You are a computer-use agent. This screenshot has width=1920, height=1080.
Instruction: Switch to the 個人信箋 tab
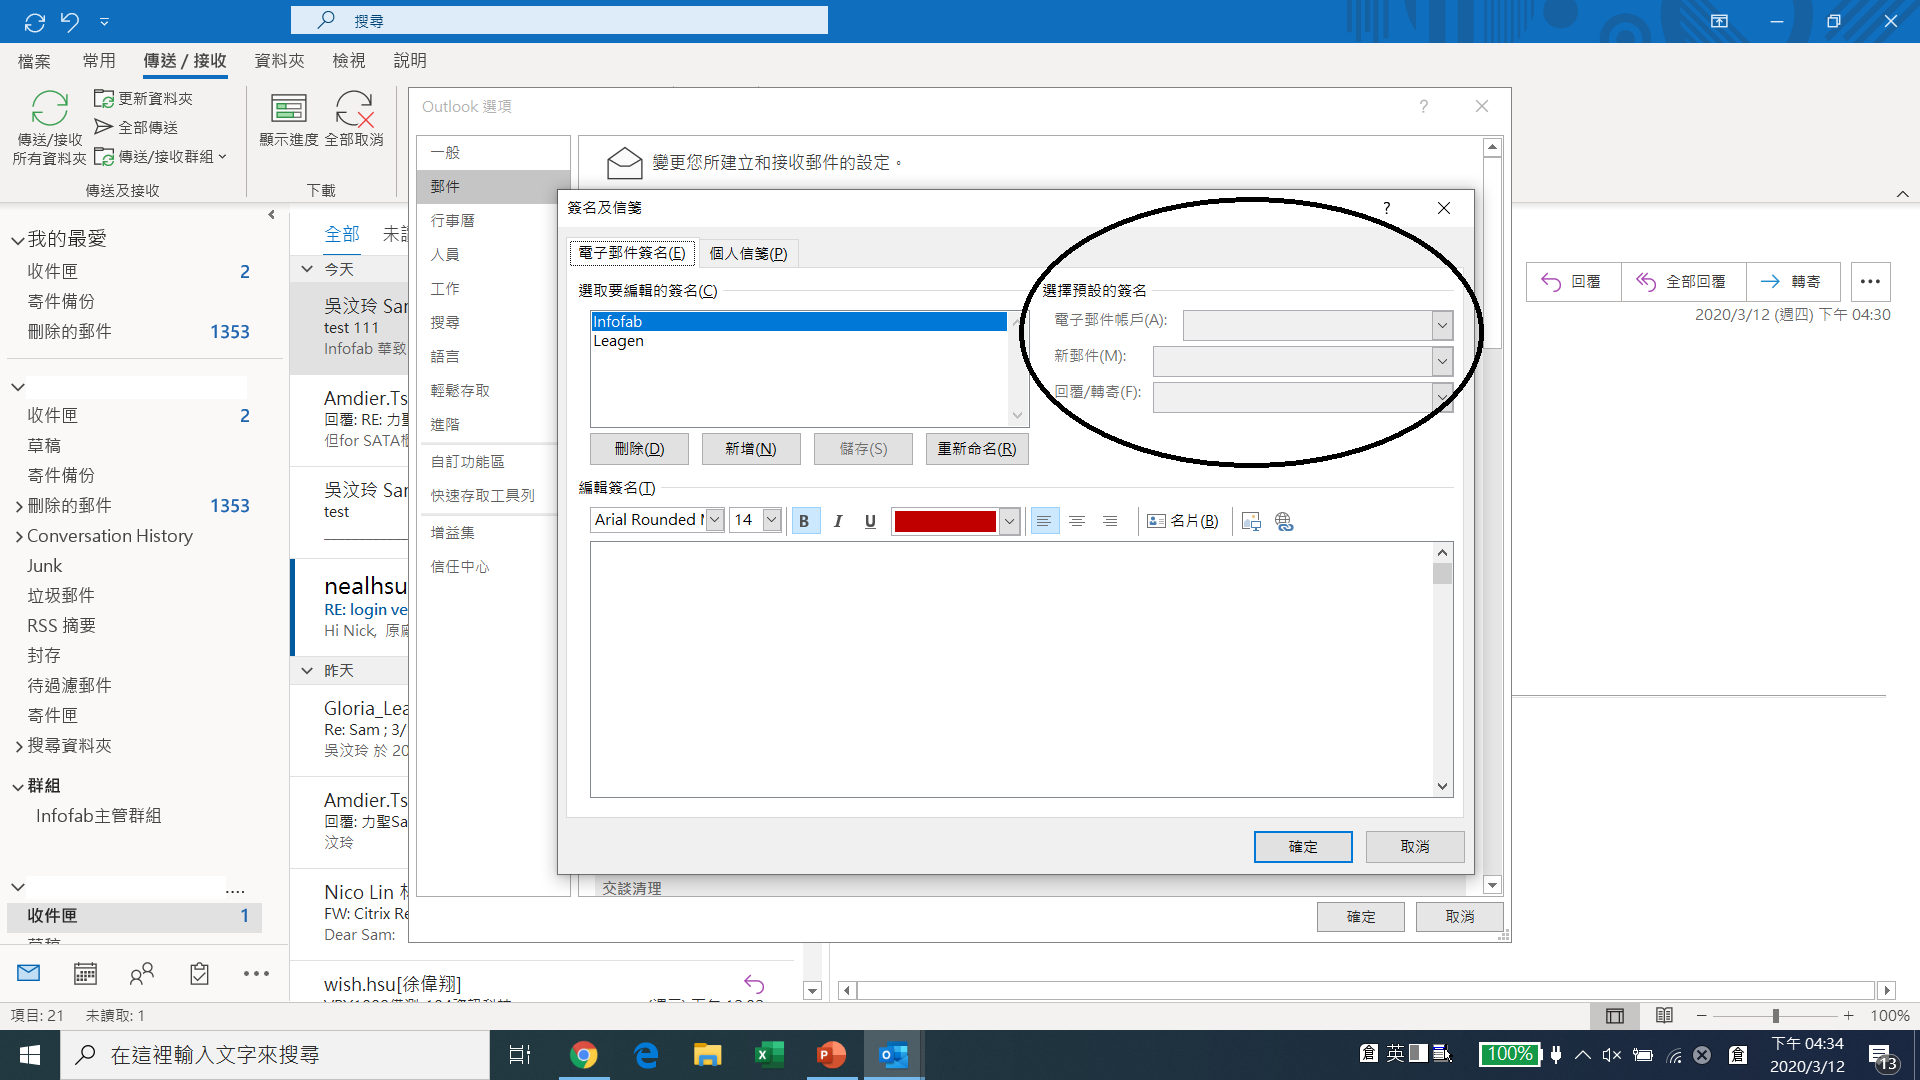point(748,253)
